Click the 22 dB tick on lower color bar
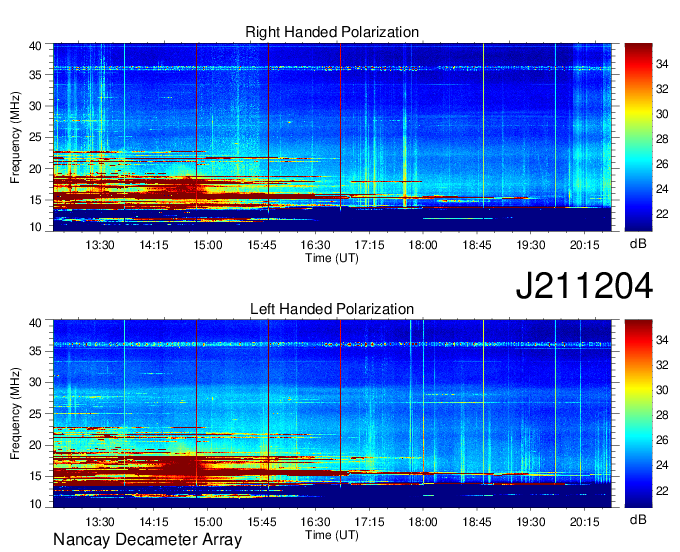This screenshot has height=552, width=680. pyautogui.click(x=662, y=491)
